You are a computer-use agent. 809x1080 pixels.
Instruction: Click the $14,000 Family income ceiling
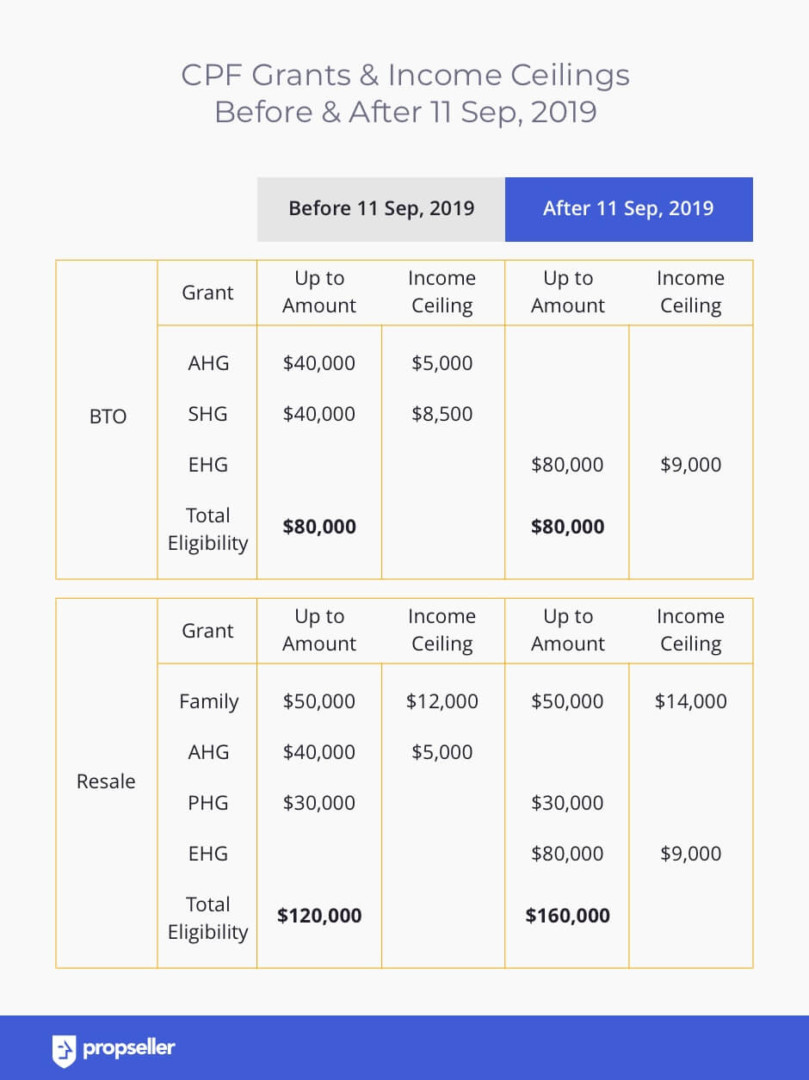click(691, 701)
